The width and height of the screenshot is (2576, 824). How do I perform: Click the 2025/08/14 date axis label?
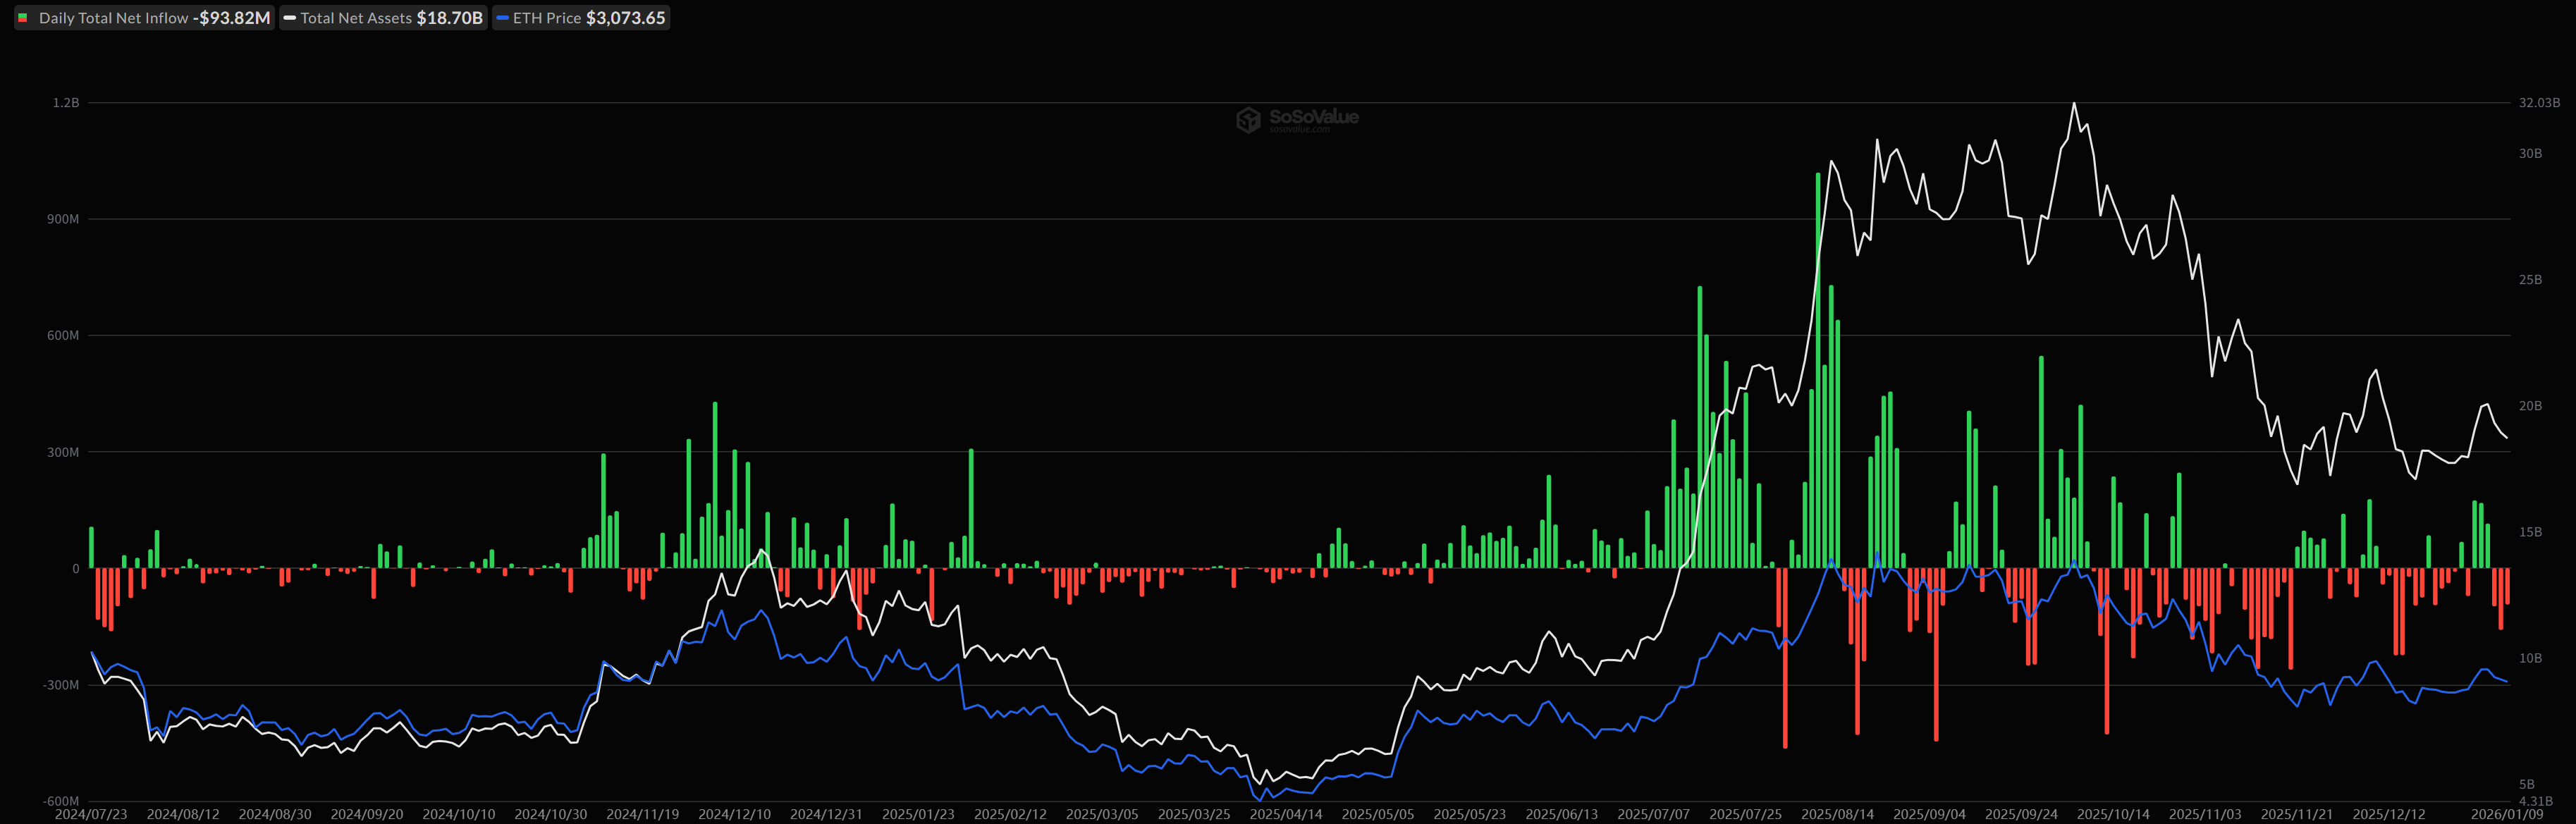pos(1837,814)
